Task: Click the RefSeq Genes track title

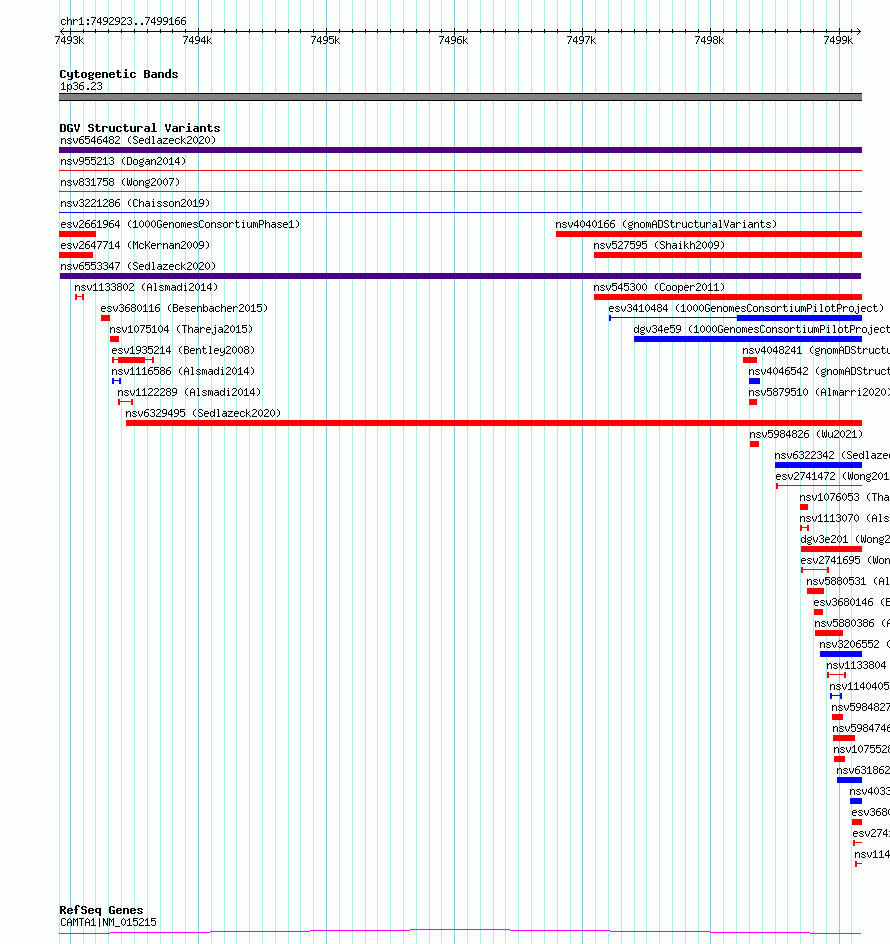Action: click(x=101, y=910)
